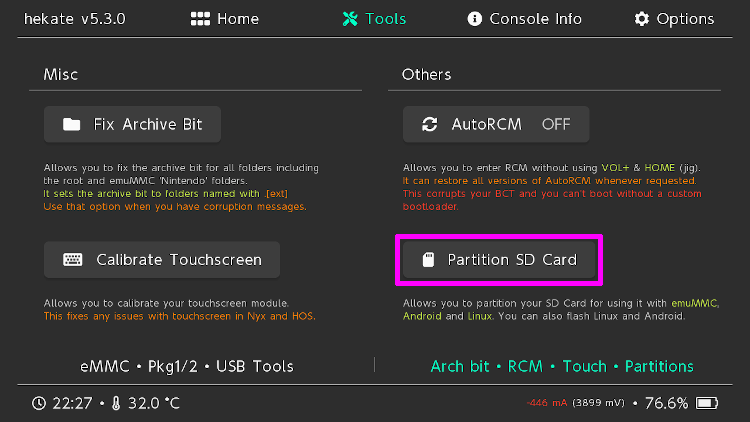Click the Home grid icon
Image resolution: width=750 pixels, height=422 pixels.
click(199, 19)
